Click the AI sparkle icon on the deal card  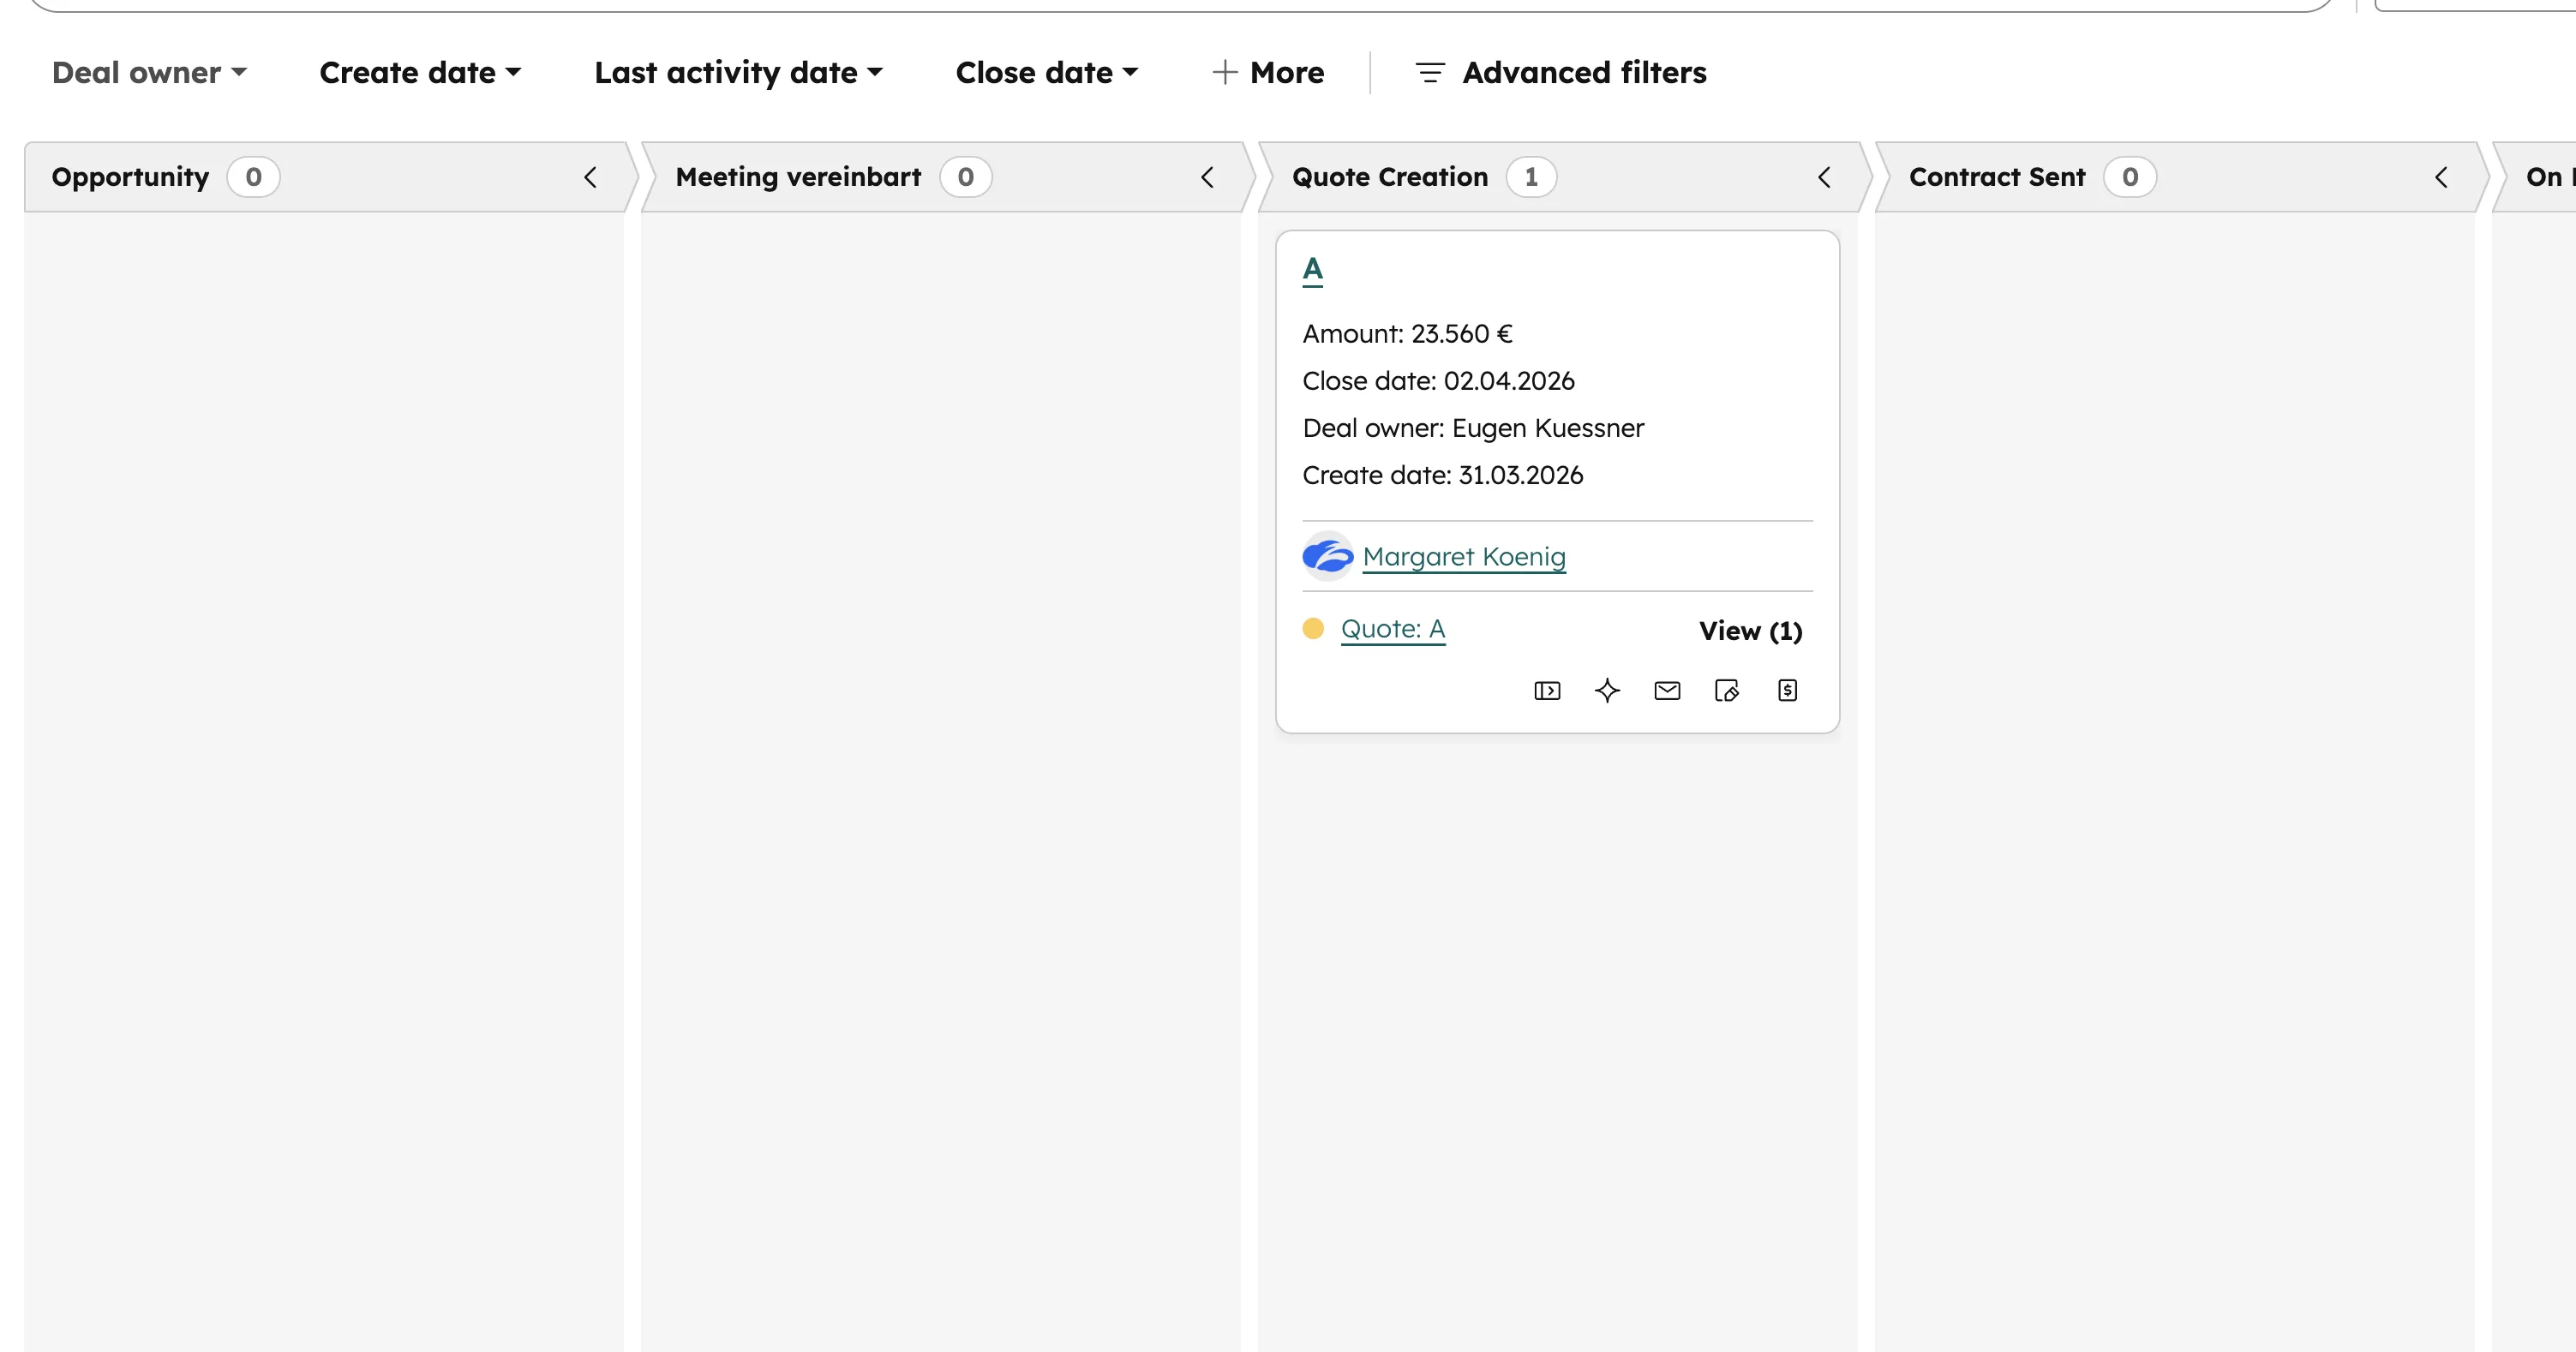coord(1607,690)
